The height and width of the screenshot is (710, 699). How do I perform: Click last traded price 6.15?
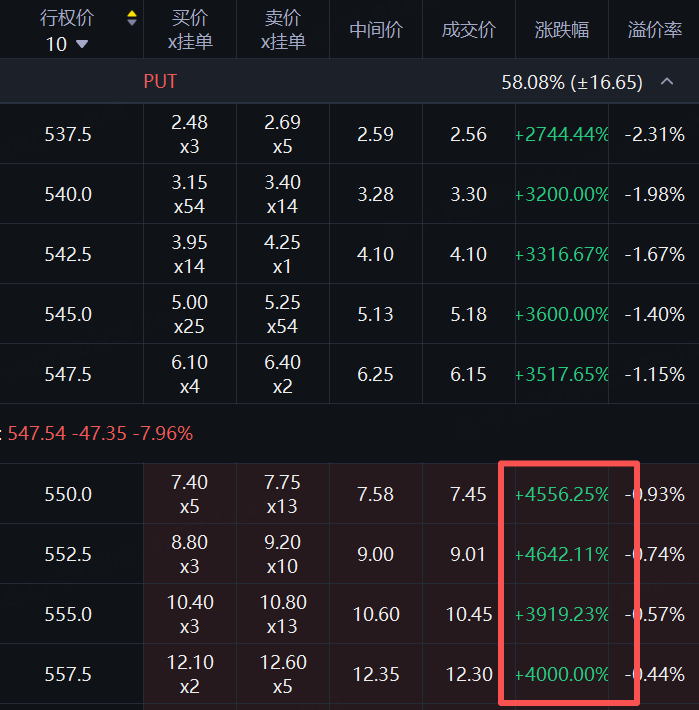click(469, 374)
